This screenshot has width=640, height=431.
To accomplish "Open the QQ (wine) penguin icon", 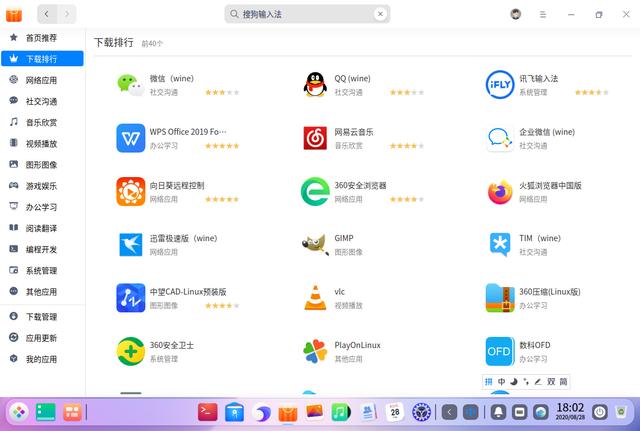I will tap(315, 84).
